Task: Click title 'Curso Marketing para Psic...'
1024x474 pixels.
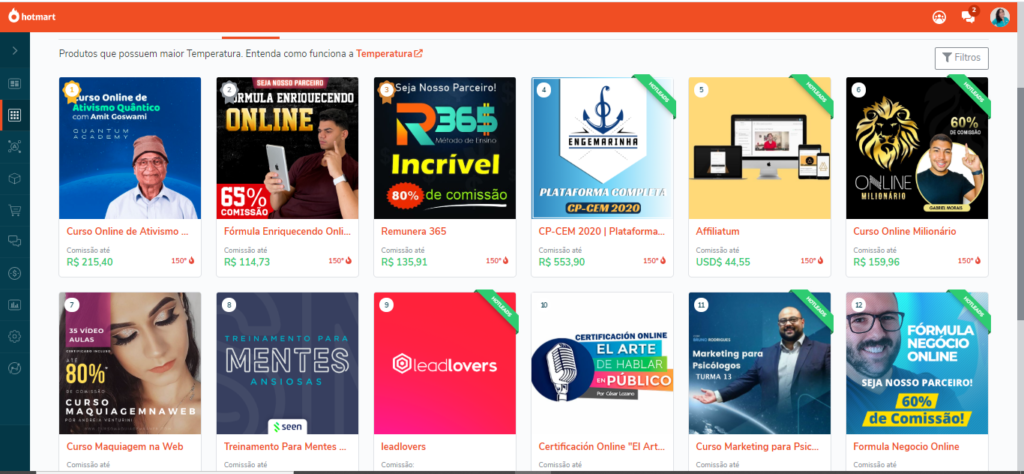Action: [x=757, y=447]
